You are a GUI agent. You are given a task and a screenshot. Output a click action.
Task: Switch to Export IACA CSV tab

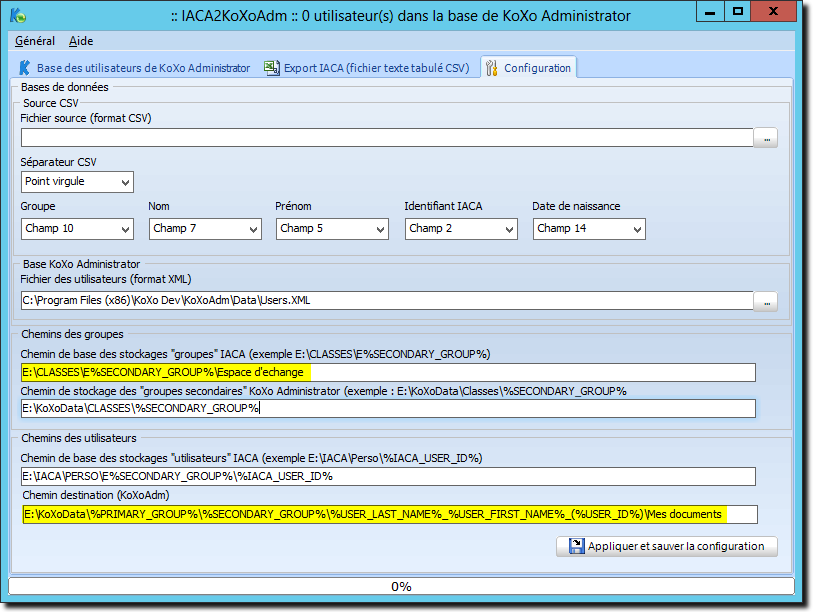[367, 68]
